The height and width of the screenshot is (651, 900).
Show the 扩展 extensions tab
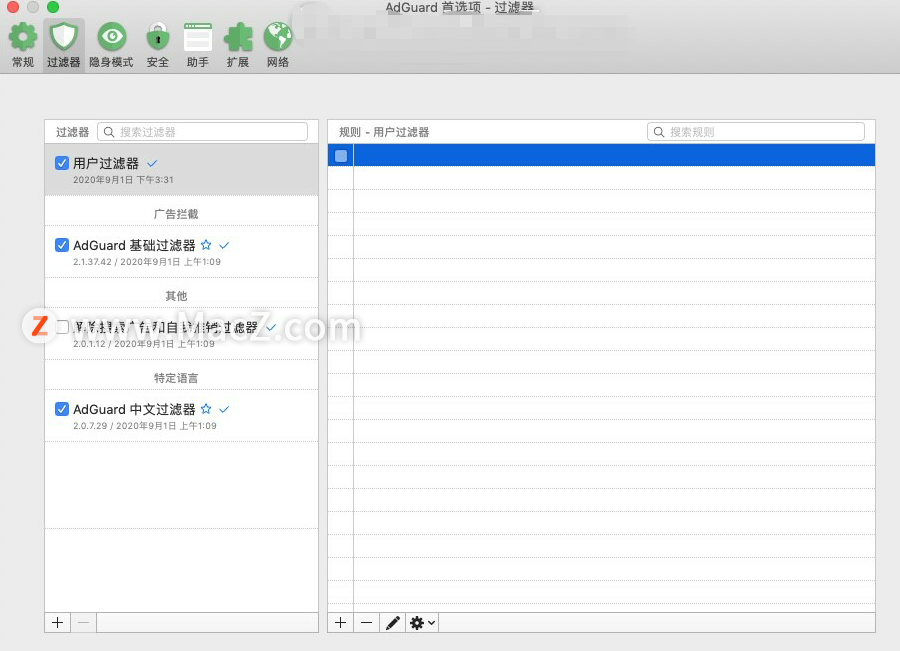click(x=238, y=45)
